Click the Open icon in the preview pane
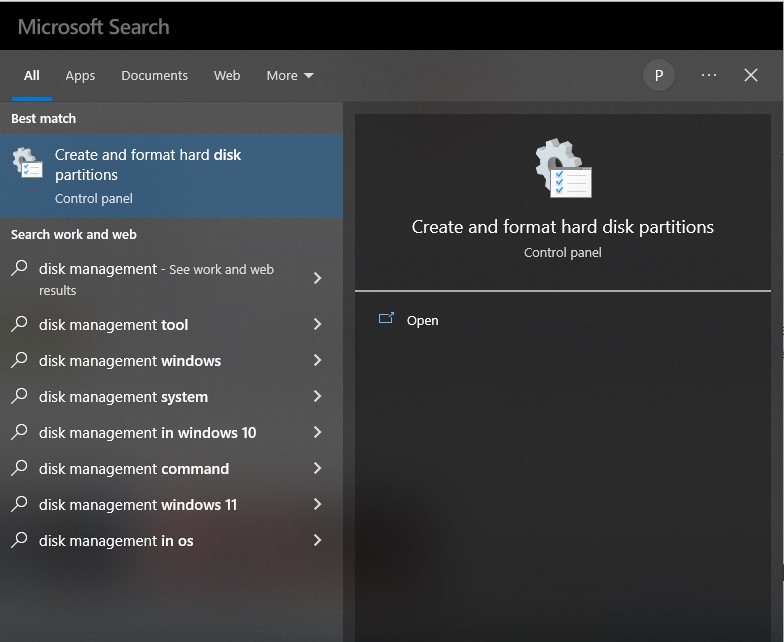 click(x=386, y=320)
